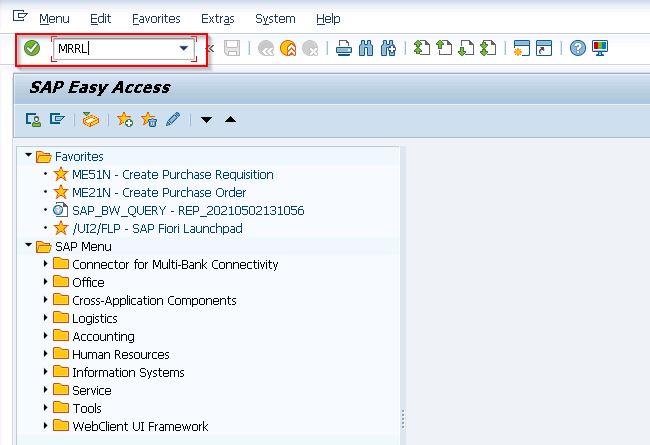This screenshot has height=445, width=650.
Task: Open the Menu menu
Action: 54,19
